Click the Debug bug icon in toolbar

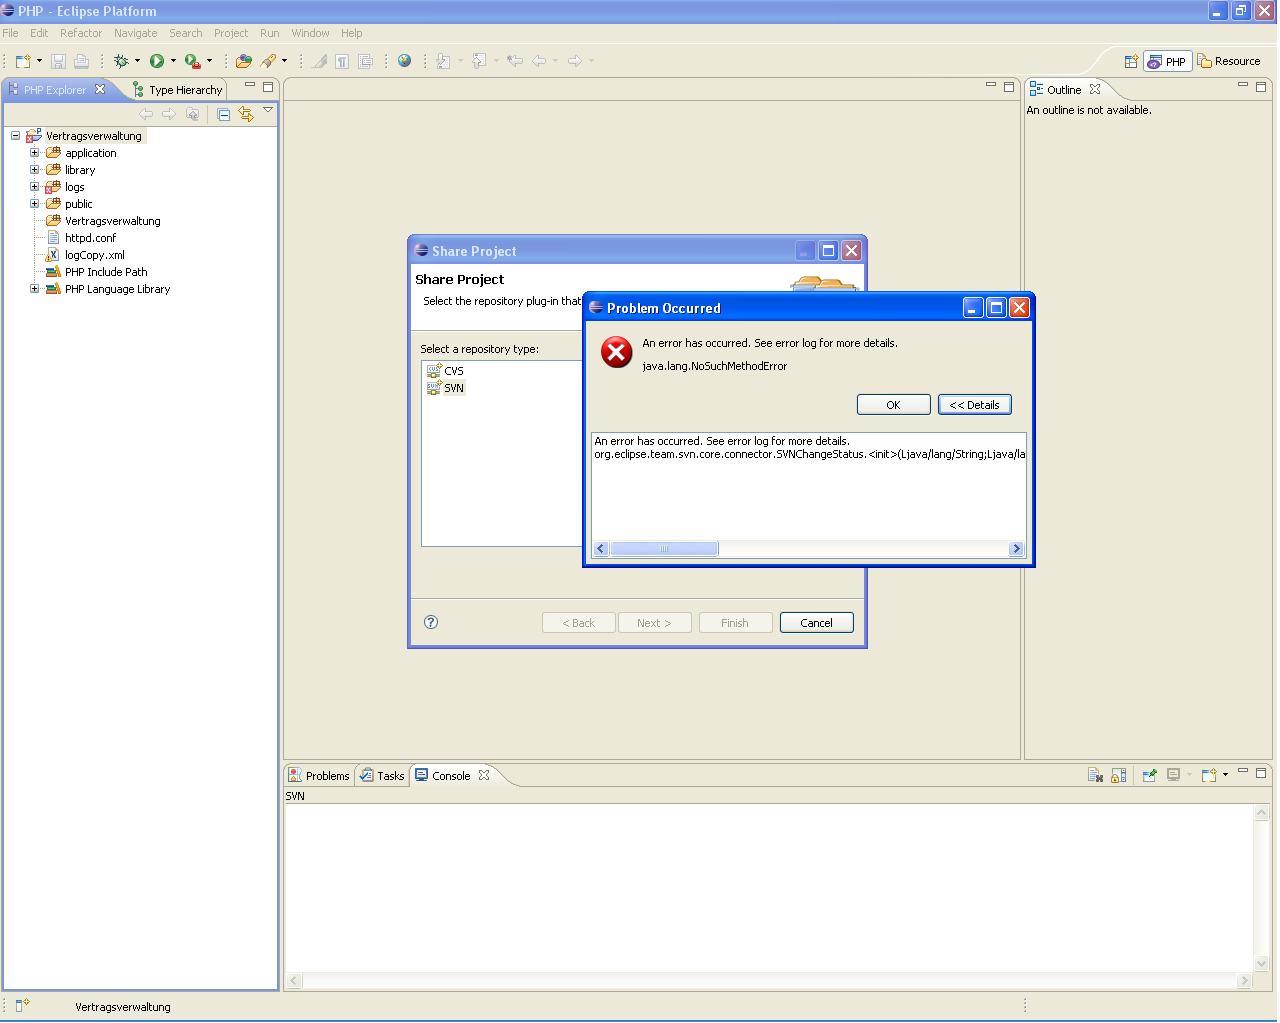point(121,61)
